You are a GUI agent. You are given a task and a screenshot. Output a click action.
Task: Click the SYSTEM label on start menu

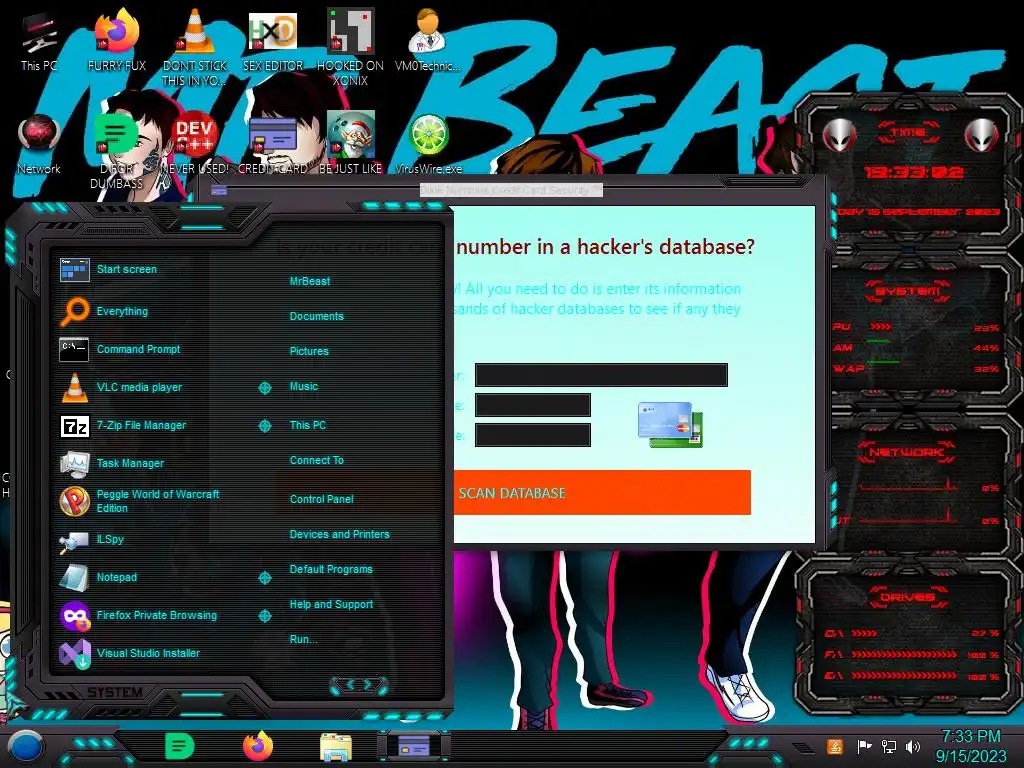point(115,692)
